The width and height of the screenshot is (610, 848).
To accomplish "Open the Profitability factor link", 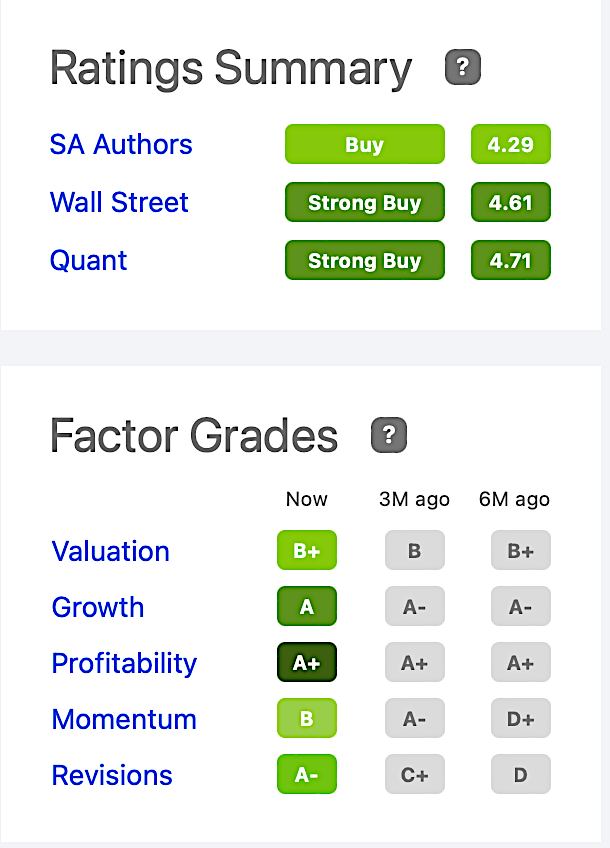I will coord(124,663).
